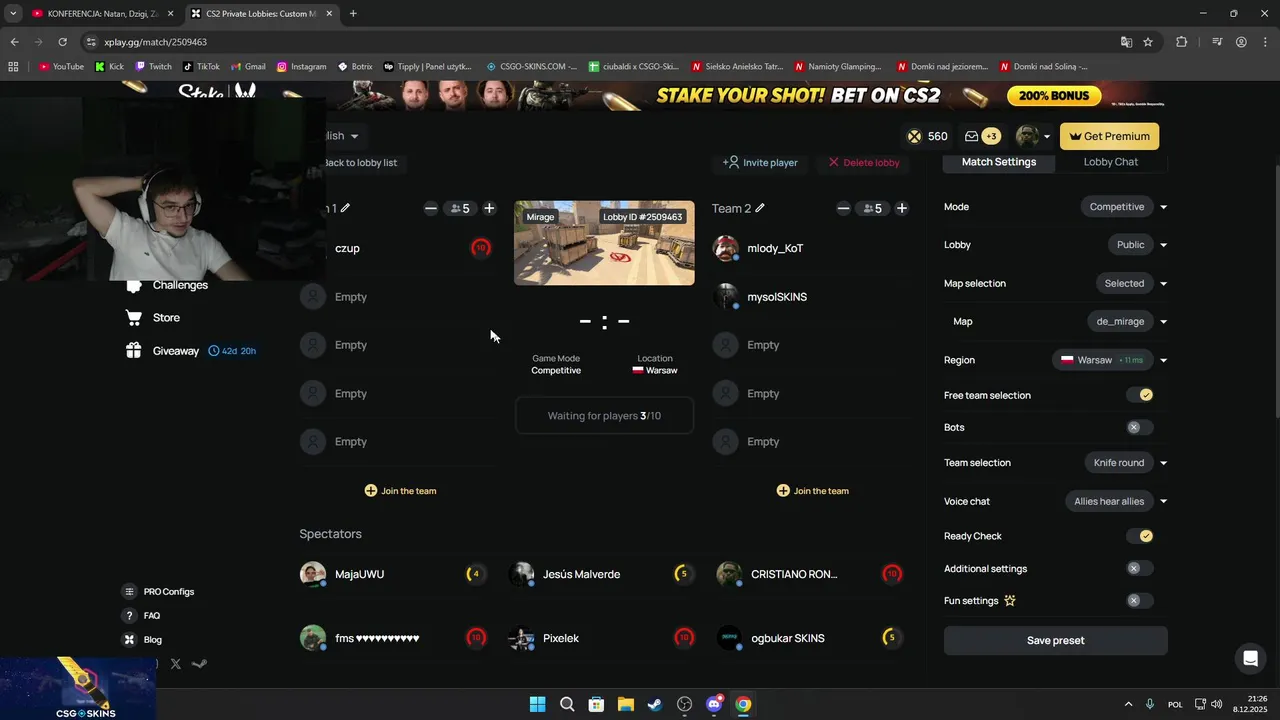This screenshot has height=720, width=1280.
Task: Enable the Additional settings toggle
Action: pos(1140,568)
